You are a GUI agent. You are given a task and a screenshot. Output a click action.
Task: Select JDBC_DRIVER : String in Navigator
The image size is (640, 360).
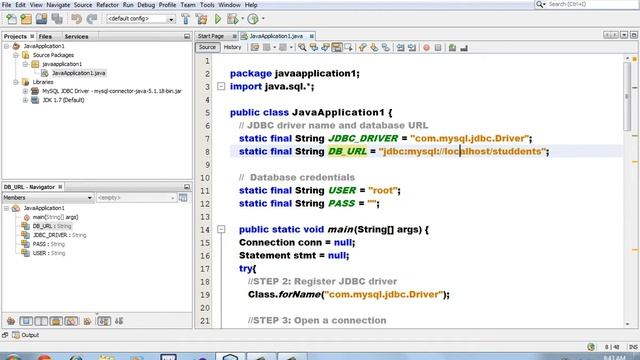[x=60, y=235]
